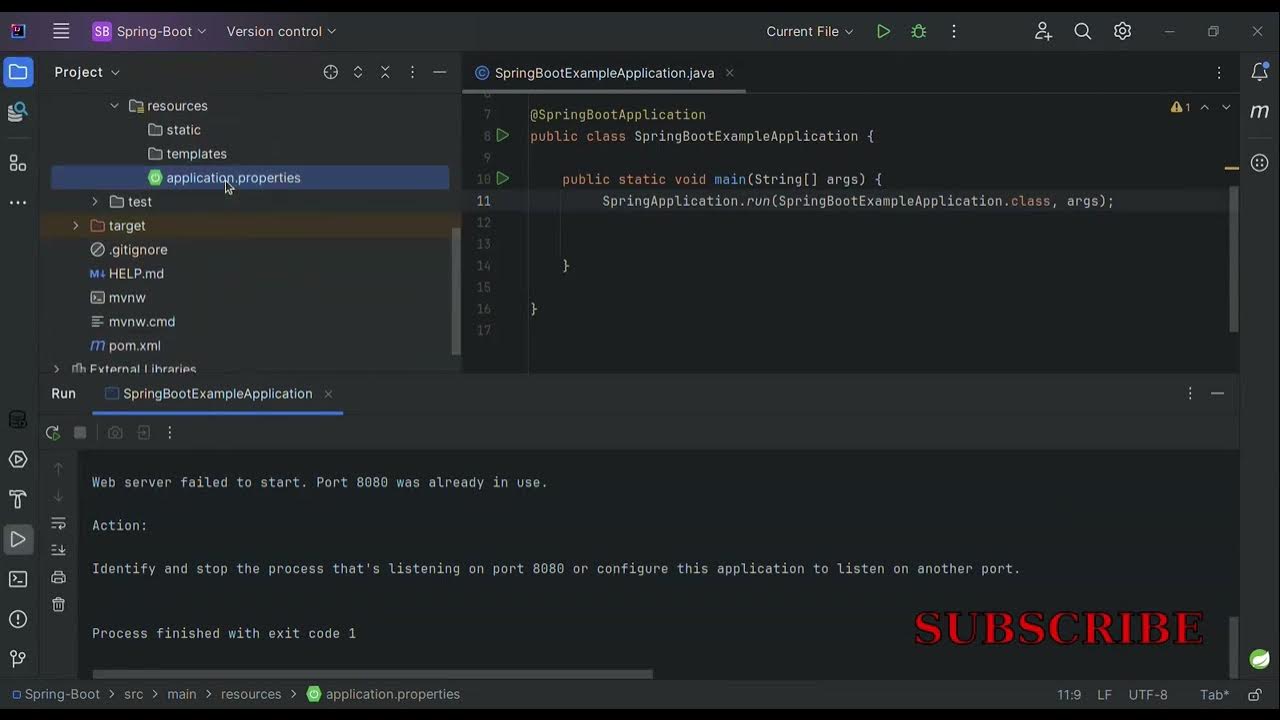Viewport: 1280px width, 720px height.
Task: Open Spring-Boot project dropdown
Action: point(150,31)
